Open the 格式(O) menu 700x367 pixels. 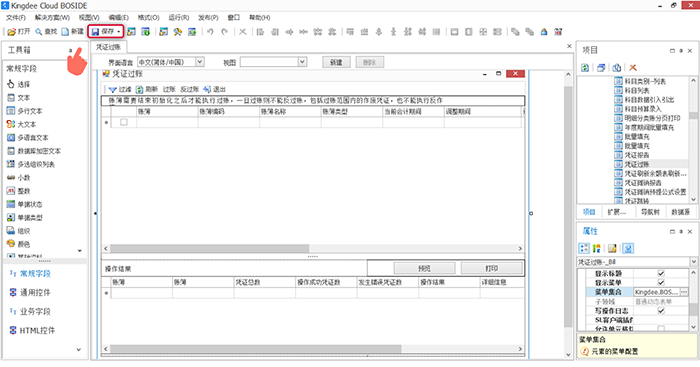click(148, 17)
